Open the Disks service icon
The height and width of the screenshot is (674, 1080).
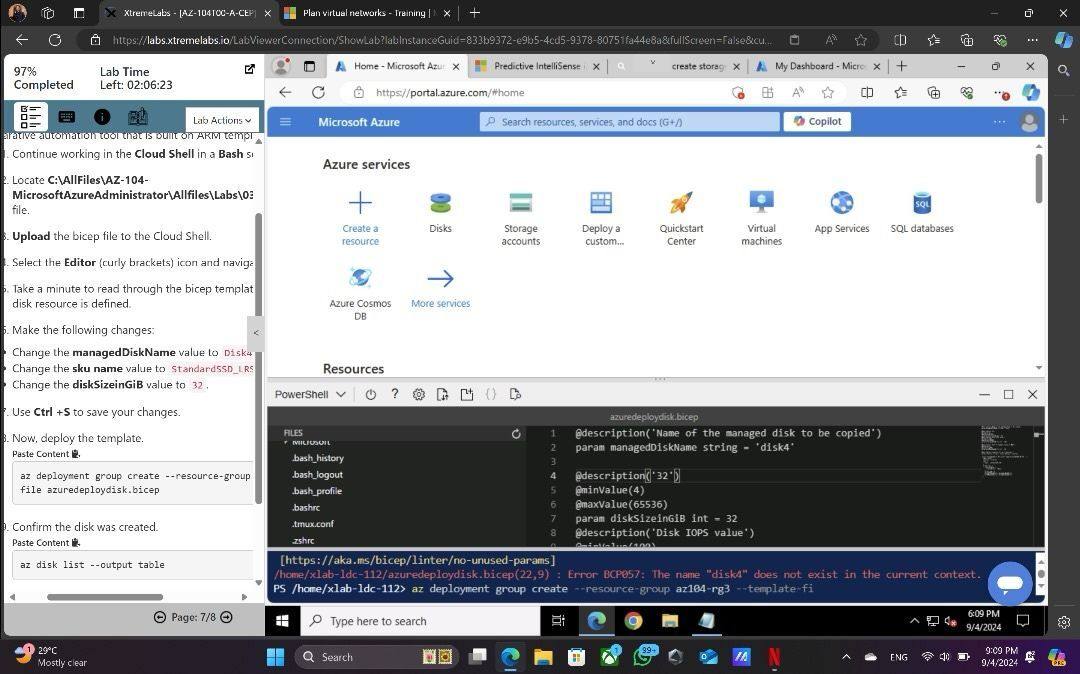440,203
